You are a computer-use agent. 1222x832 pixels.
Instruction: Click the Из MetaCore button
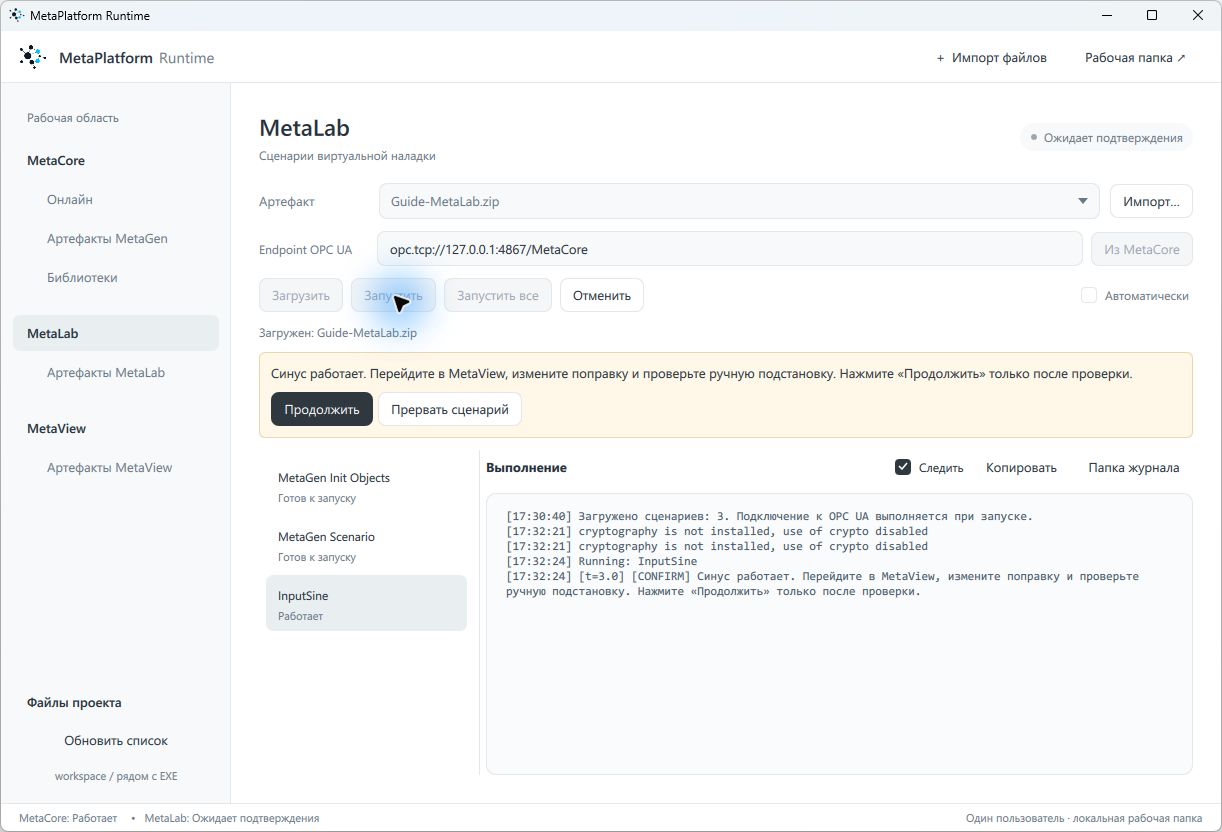pos(1142,249)
